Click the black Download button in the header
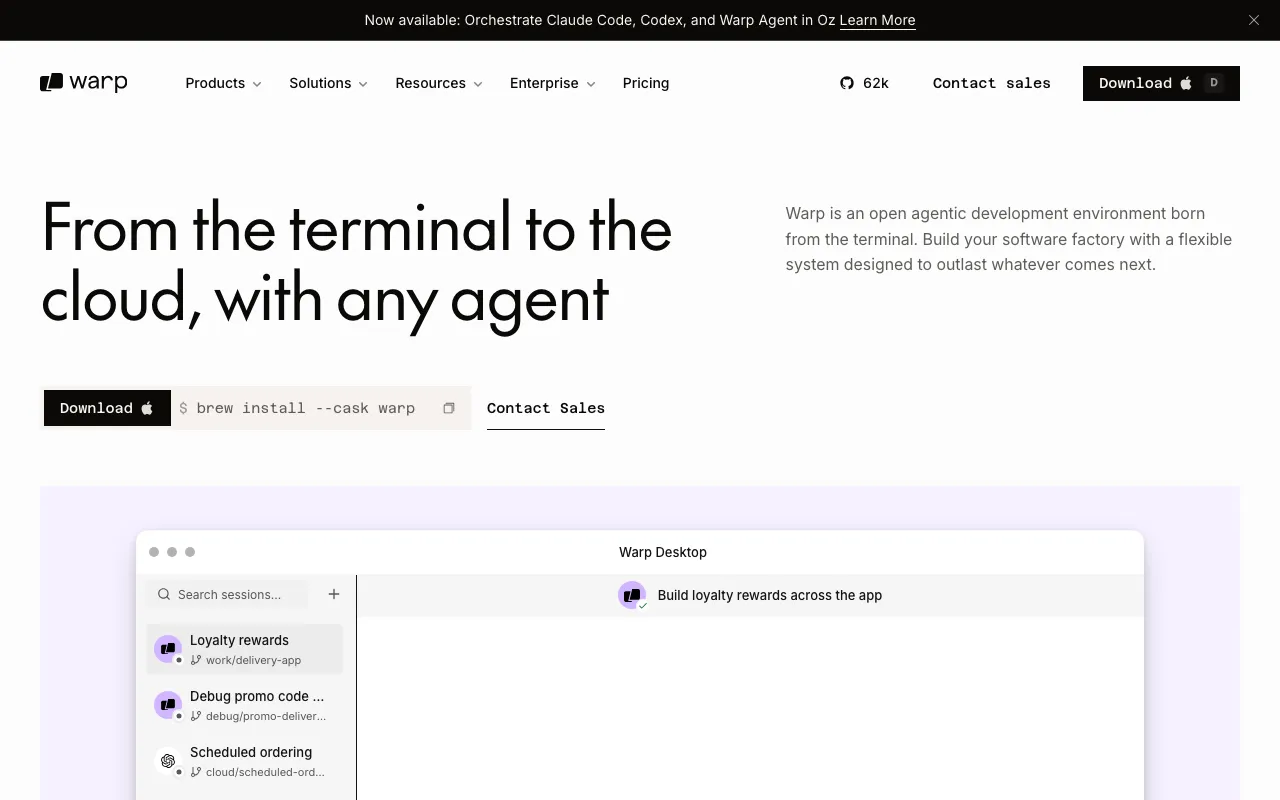This screenshot has width=1280, height=800. point(1161,83)
